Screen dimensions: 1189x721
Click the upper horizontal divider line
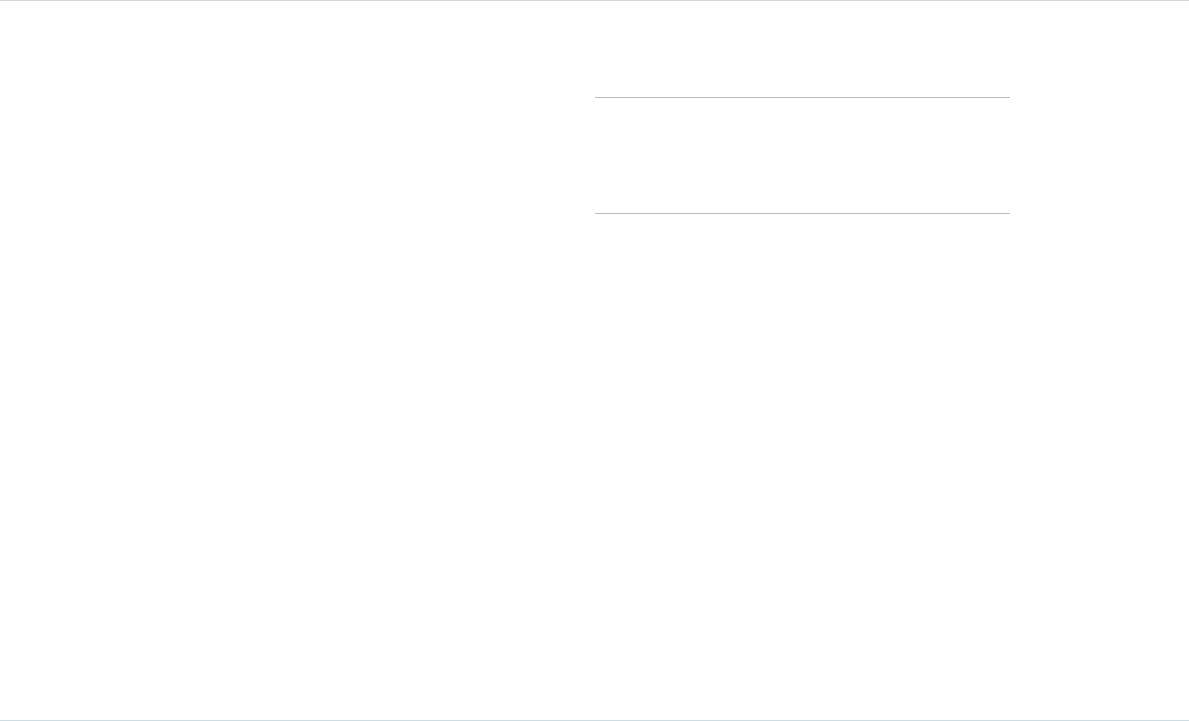[x=802, y=97]
